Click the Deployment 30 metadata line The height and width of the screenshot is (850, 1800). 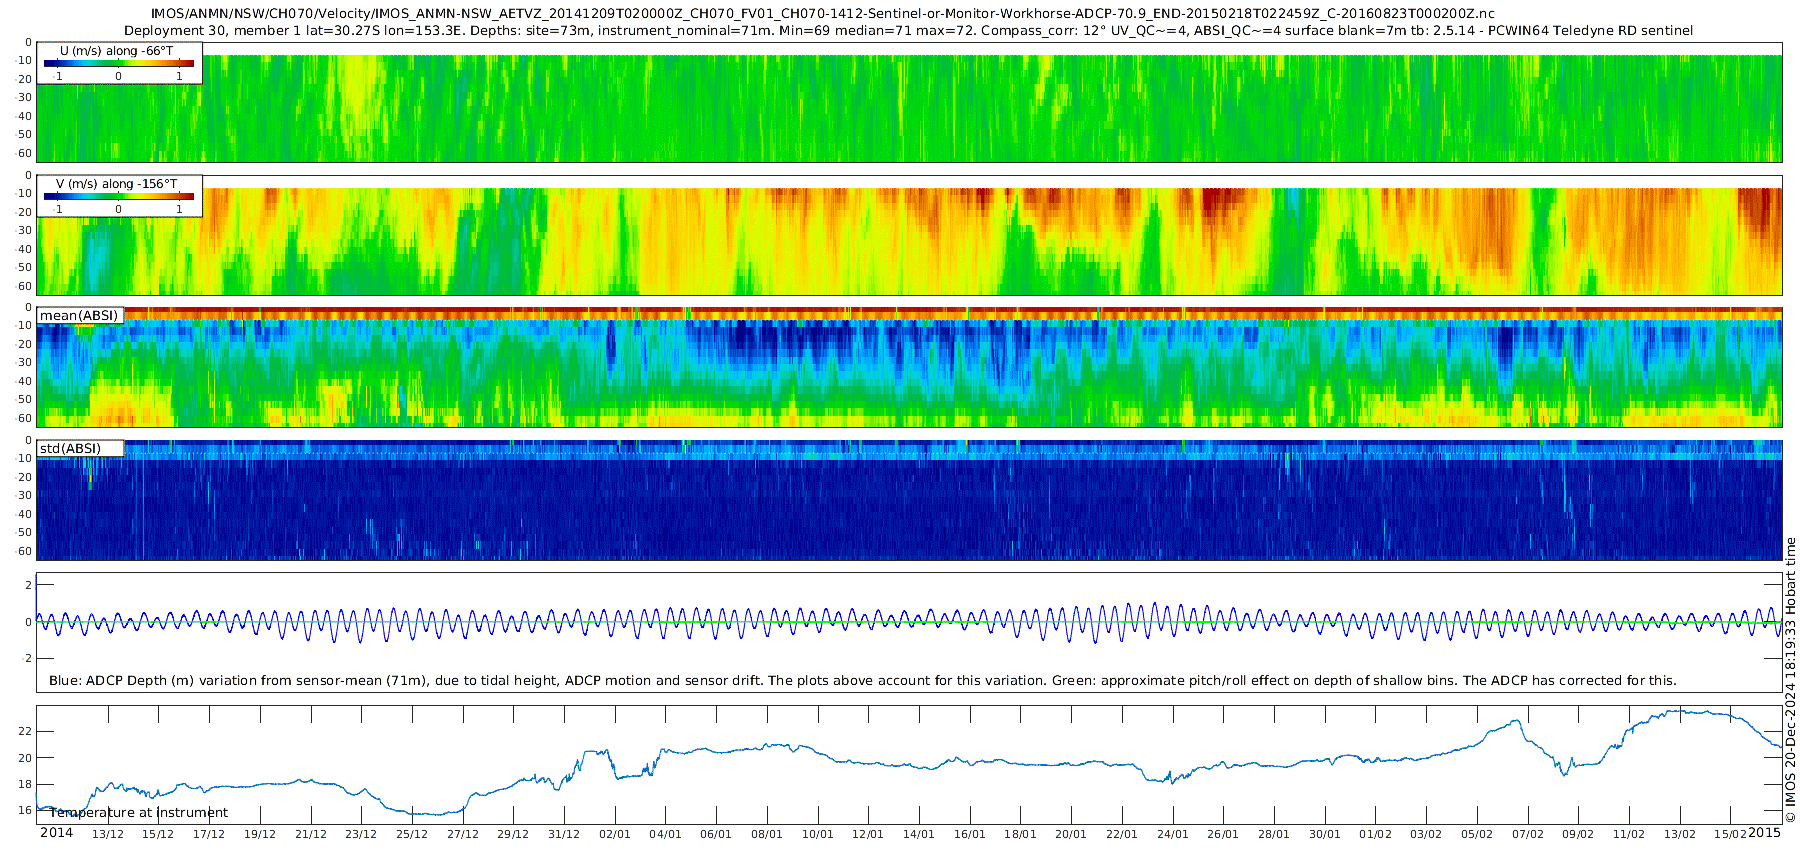pyautogui.click(x=908, y=31)
